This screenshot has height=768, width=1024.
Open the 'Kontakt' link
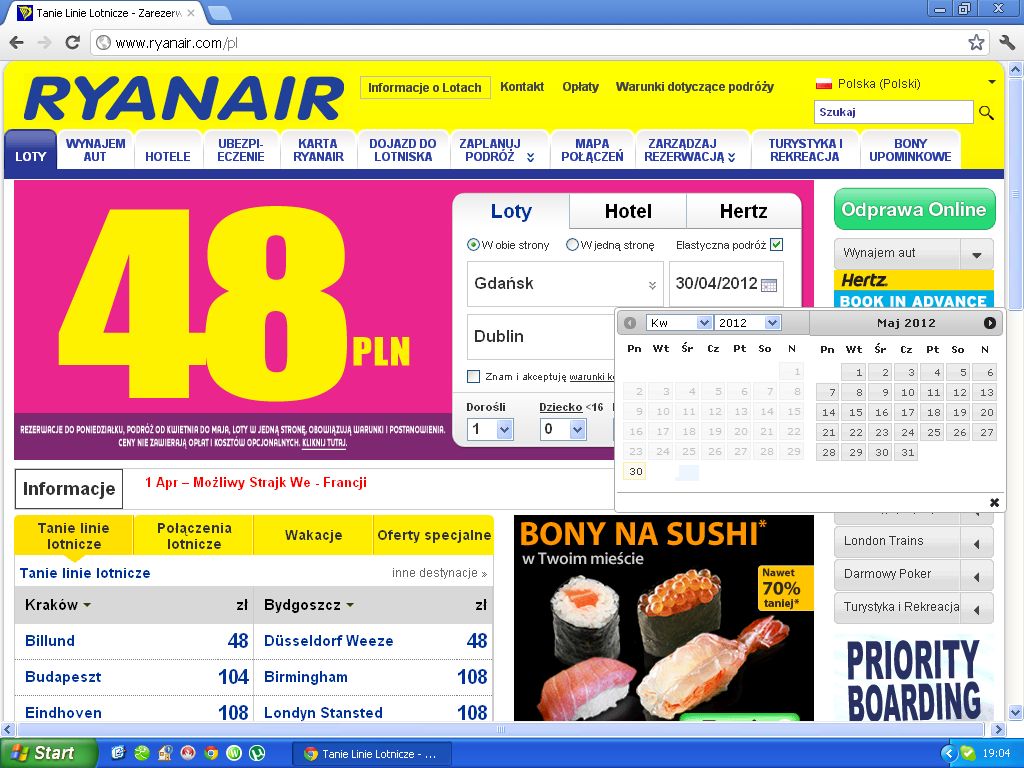pyautogui.click(x=522, y=87)
